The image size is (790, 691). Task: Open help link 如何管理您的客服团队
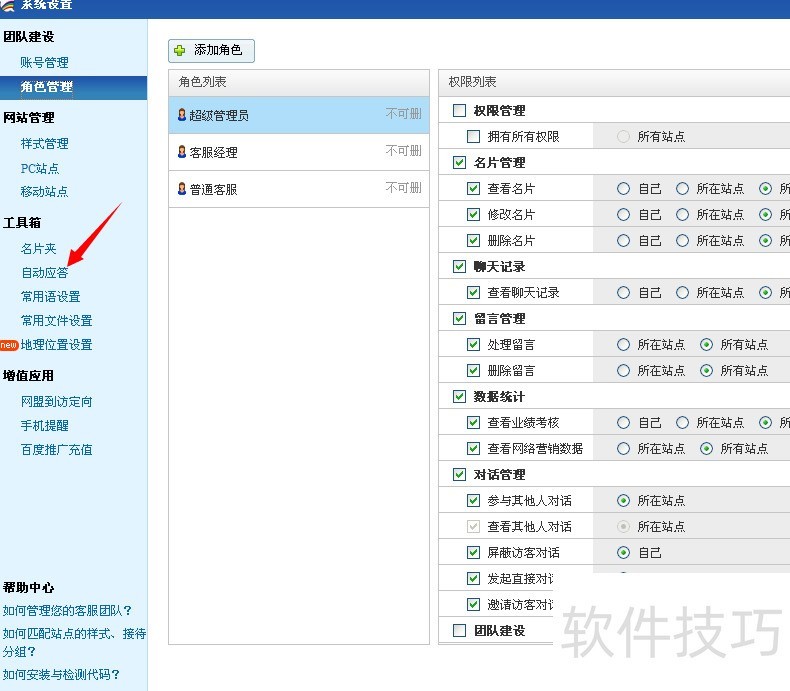[67, 610]
